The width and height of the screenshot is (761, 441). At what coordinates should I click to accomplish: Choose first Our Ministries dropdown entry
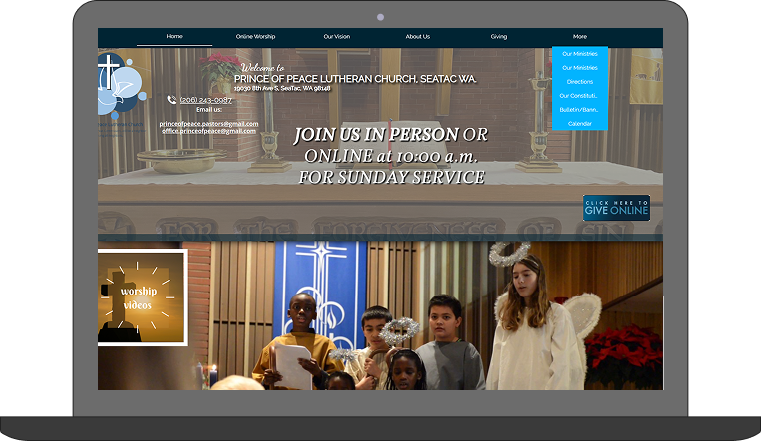[579, 54]
